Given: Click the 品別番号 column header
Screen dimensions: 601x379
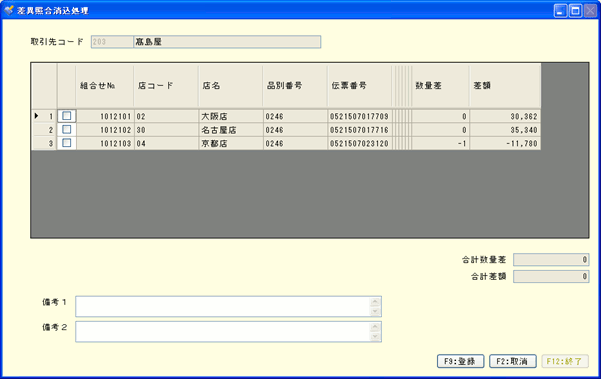Looking at the screenshot, I should click(295, 86).
